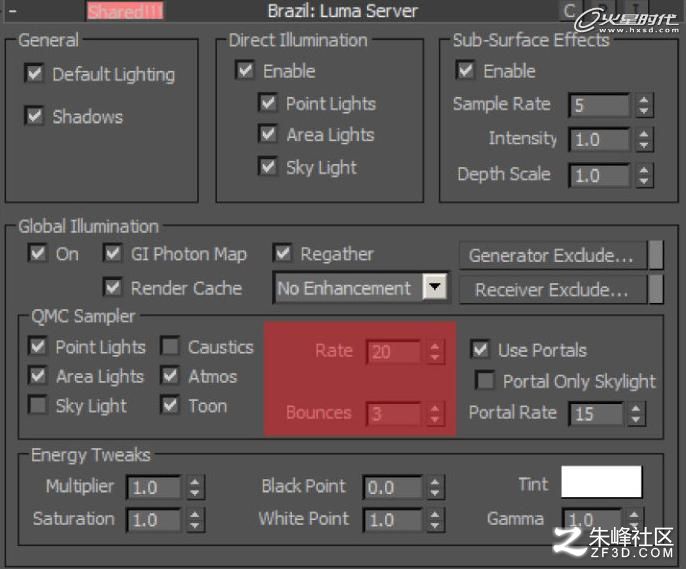686x569 pixels.
Task: Toggle Render Cache checkbox
Action: [112, 287]
